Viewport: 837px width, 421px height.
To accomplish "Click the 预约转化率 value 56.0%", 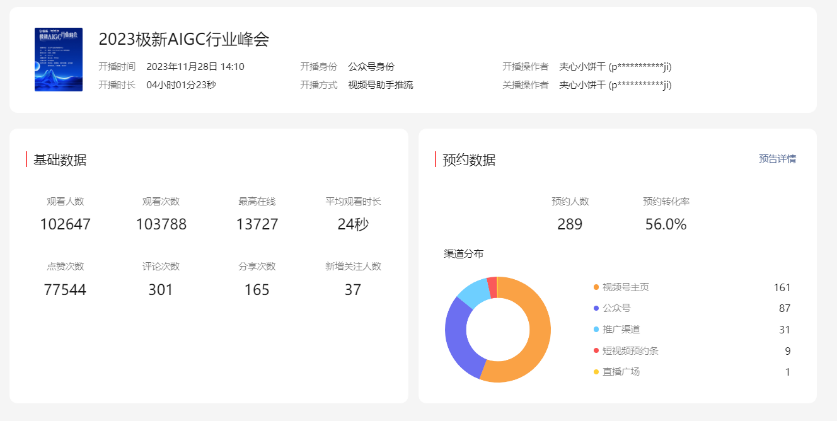I will tap(666, 225).
